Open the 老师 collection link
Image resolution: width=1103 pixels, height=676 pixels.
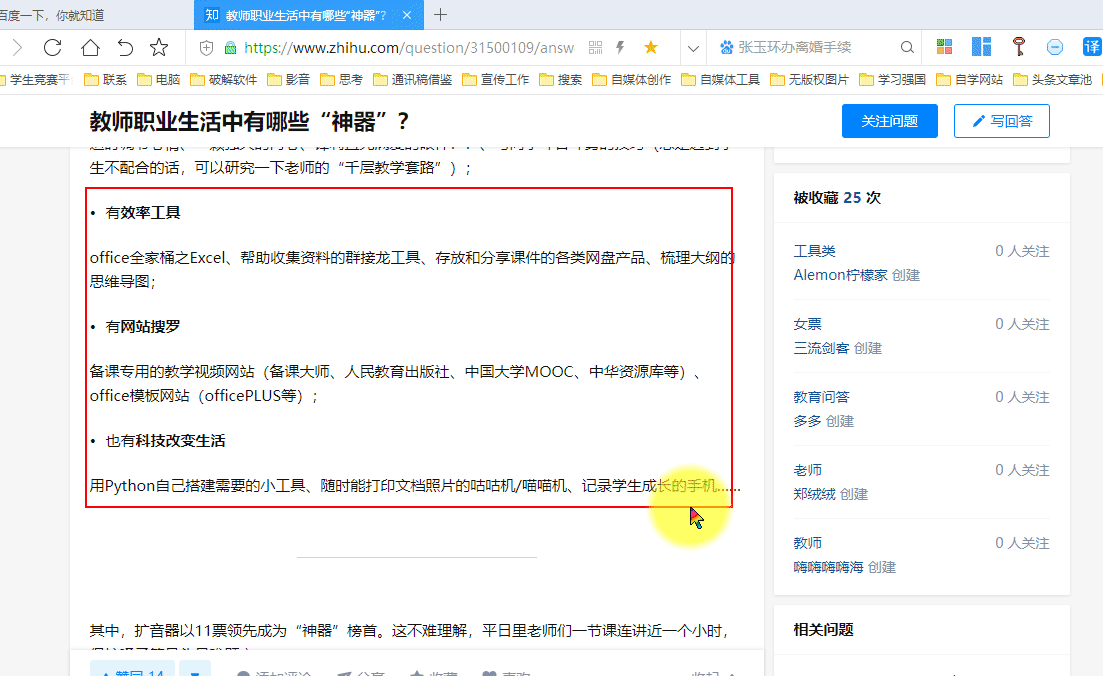(x=808, y=471)
